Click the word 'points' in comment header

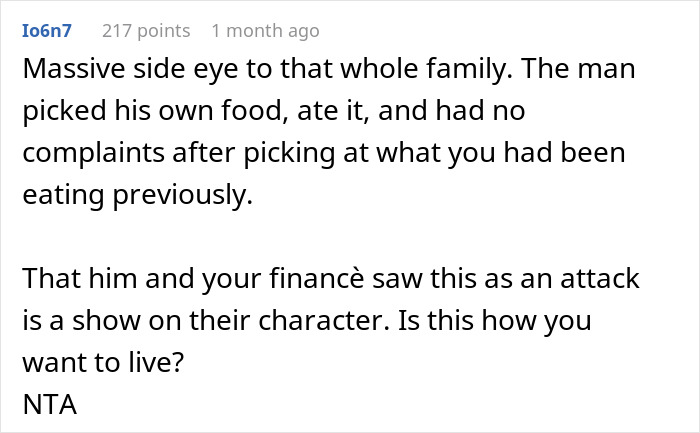[162, 31]
